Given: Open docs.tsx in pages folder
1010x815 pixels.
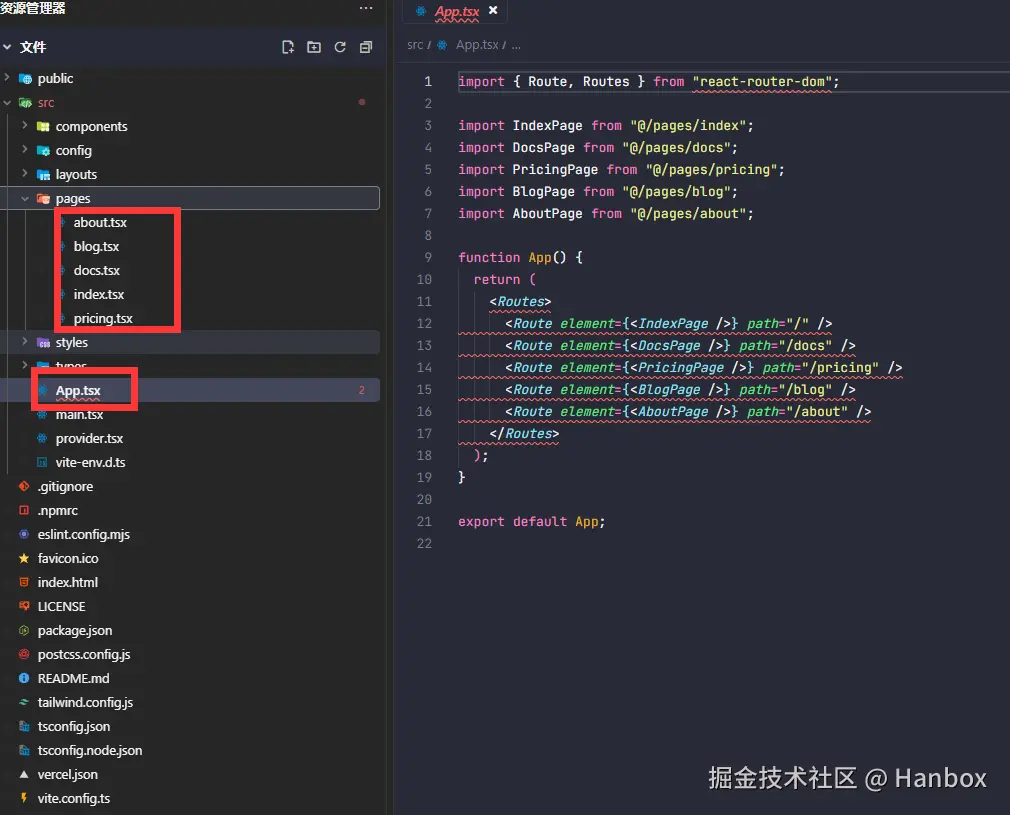Looking at the screenshot, I should [97, 270].
